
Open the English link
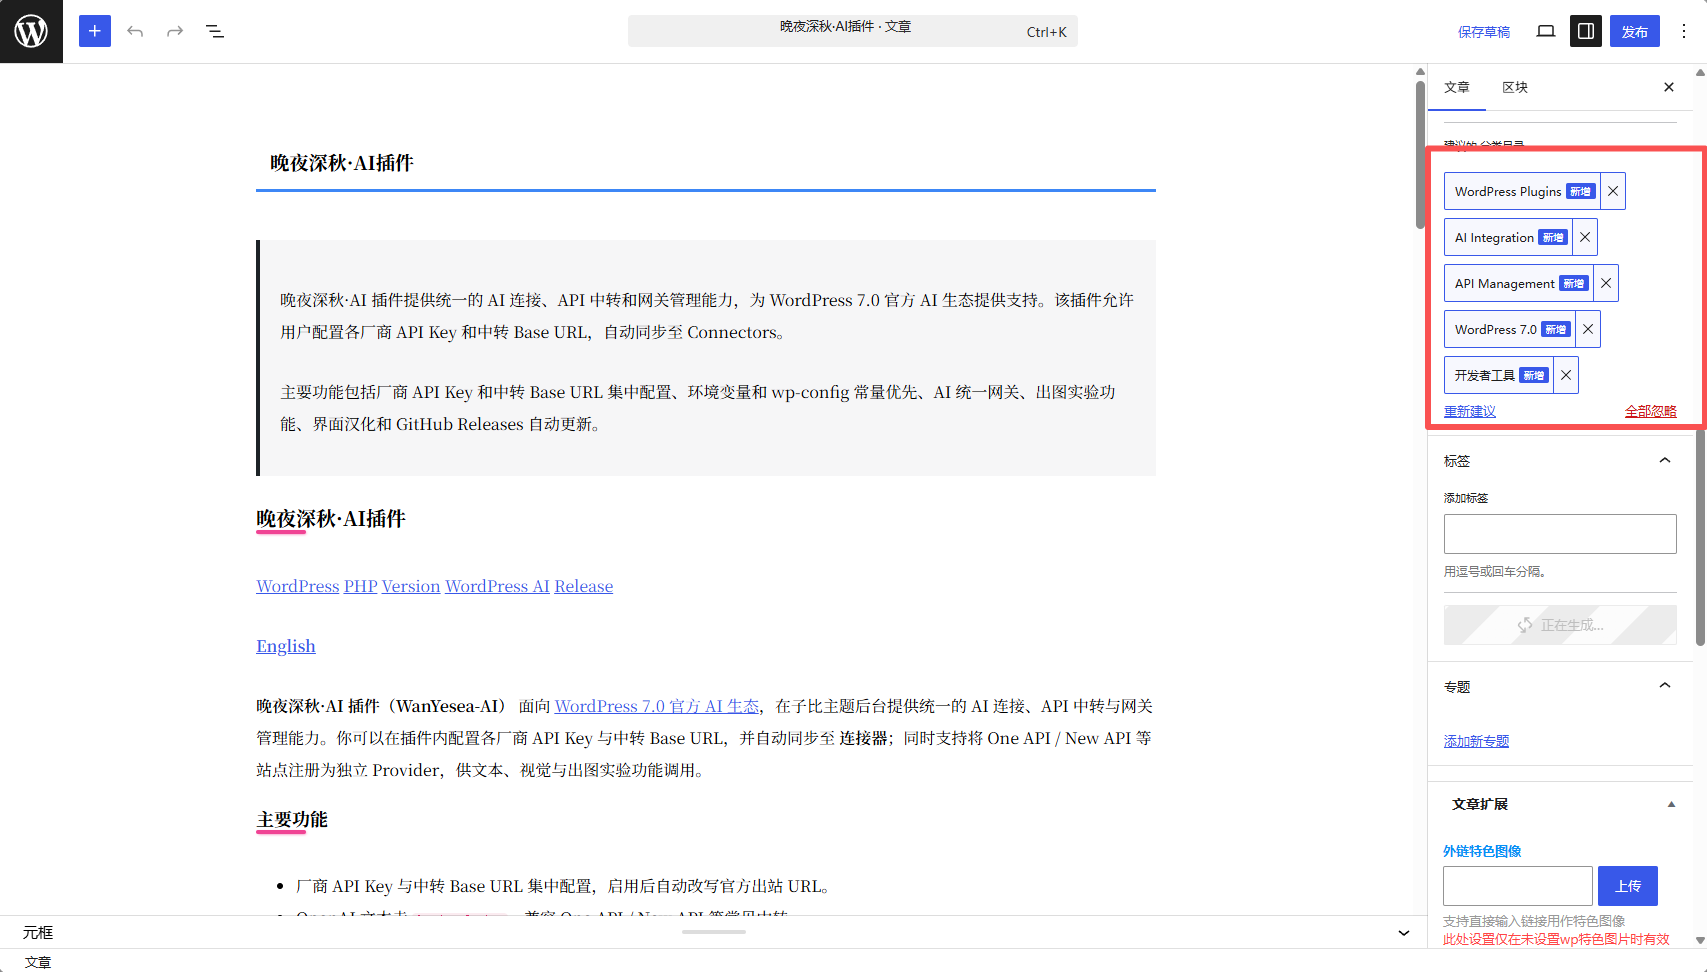[x=286, y=646]
